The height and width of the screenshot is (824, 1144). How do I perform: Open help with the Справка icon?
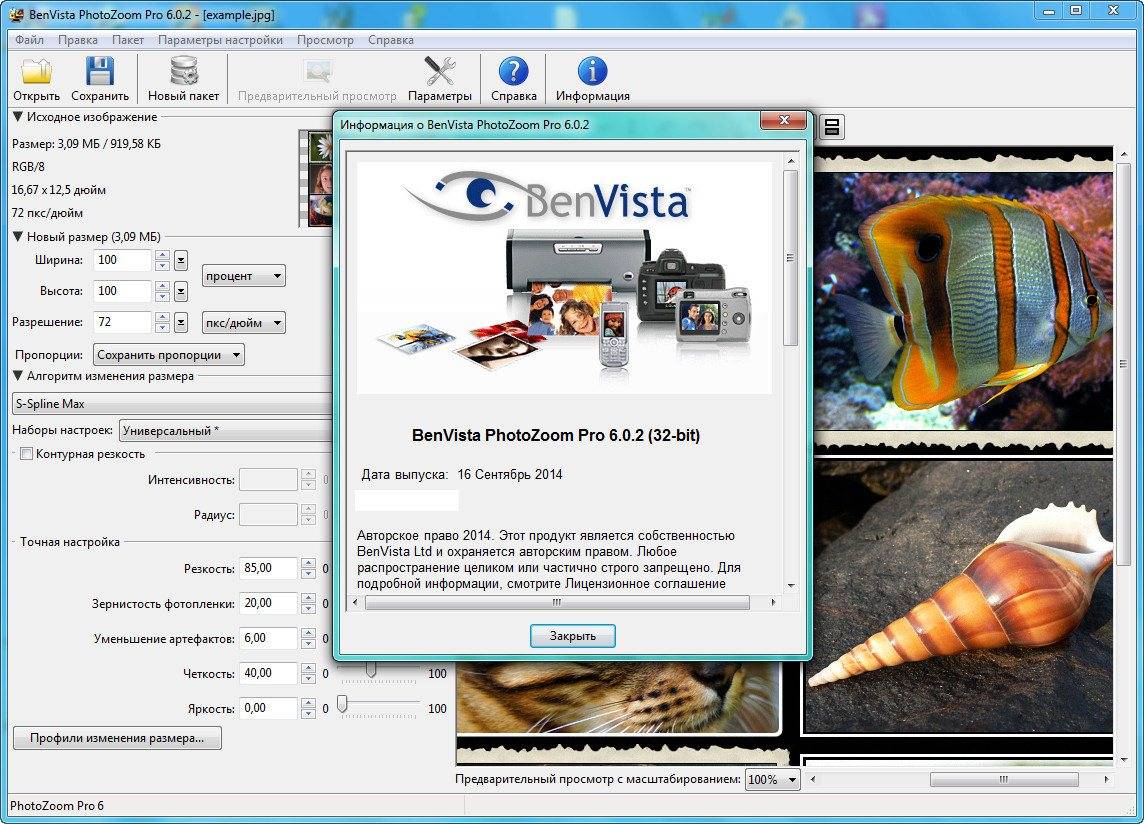click(514, 80)
